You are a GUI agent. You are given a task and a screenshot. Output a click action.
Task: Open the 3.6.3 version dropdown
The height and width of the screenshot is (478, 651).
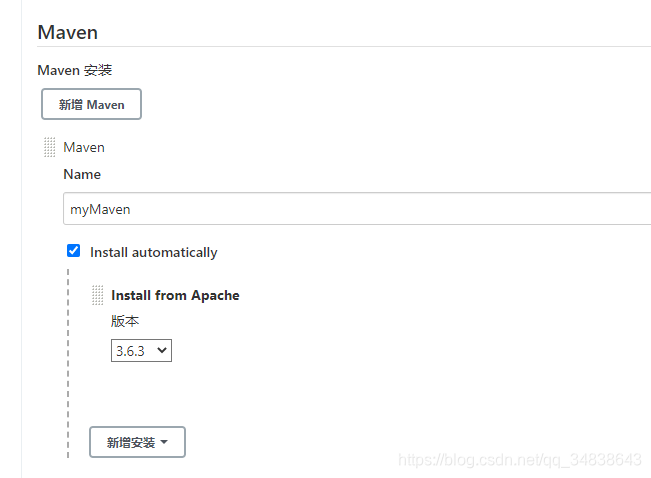pyautogui.click(x=141, y=351)
